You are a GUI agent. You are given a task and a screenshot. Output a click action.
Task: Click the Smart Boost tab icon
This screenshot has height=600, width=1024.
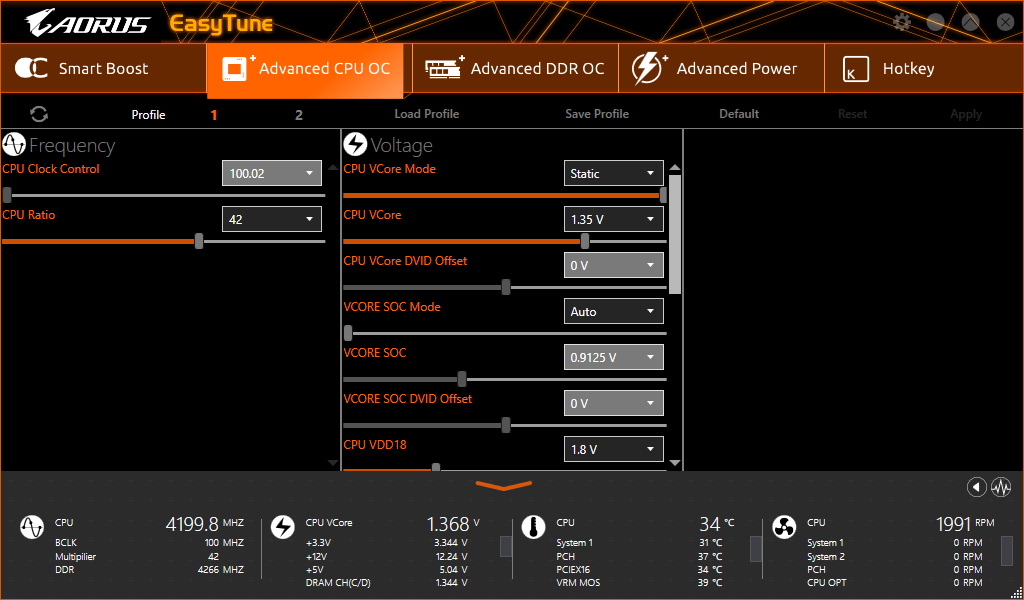(x=31, y=69)
